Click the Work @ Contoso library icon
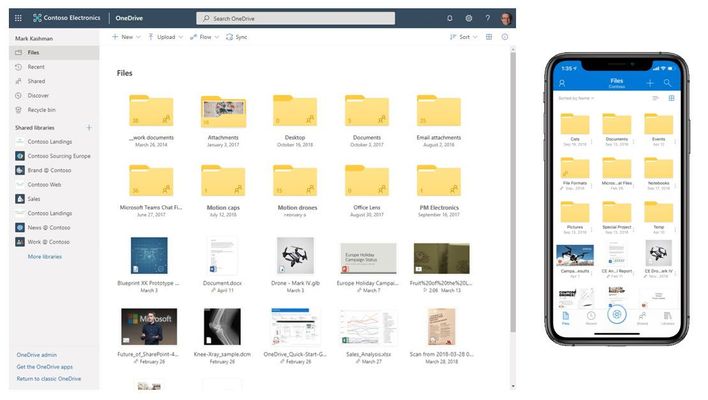Image resolution: width=708 pixels, height=400 pixels. [x=20, y=242]
